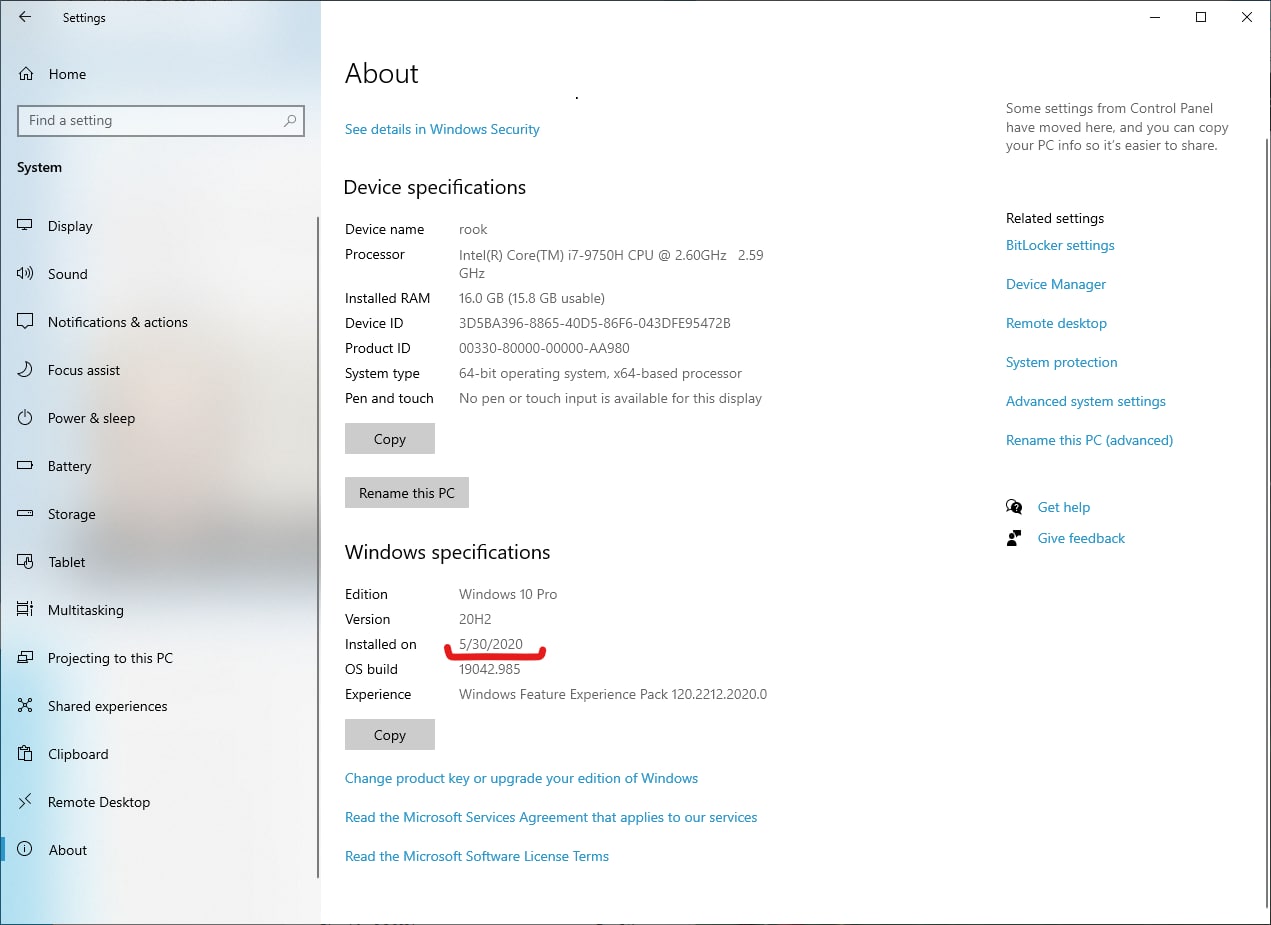Click the Version value 20H2

pyautogui.click(x=475, y=619)
